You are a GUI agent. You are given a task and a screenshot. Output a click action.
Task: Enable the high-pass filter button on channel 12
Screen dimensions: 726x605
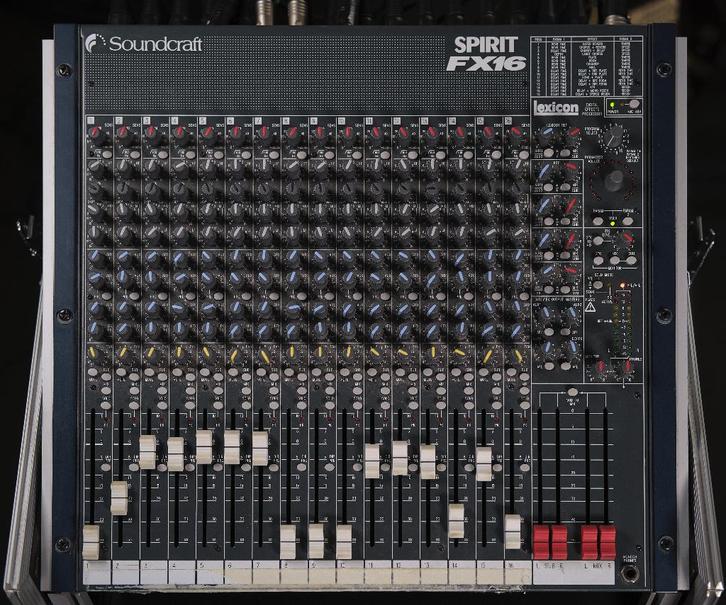pyautogui.click(x=413, y=154)
